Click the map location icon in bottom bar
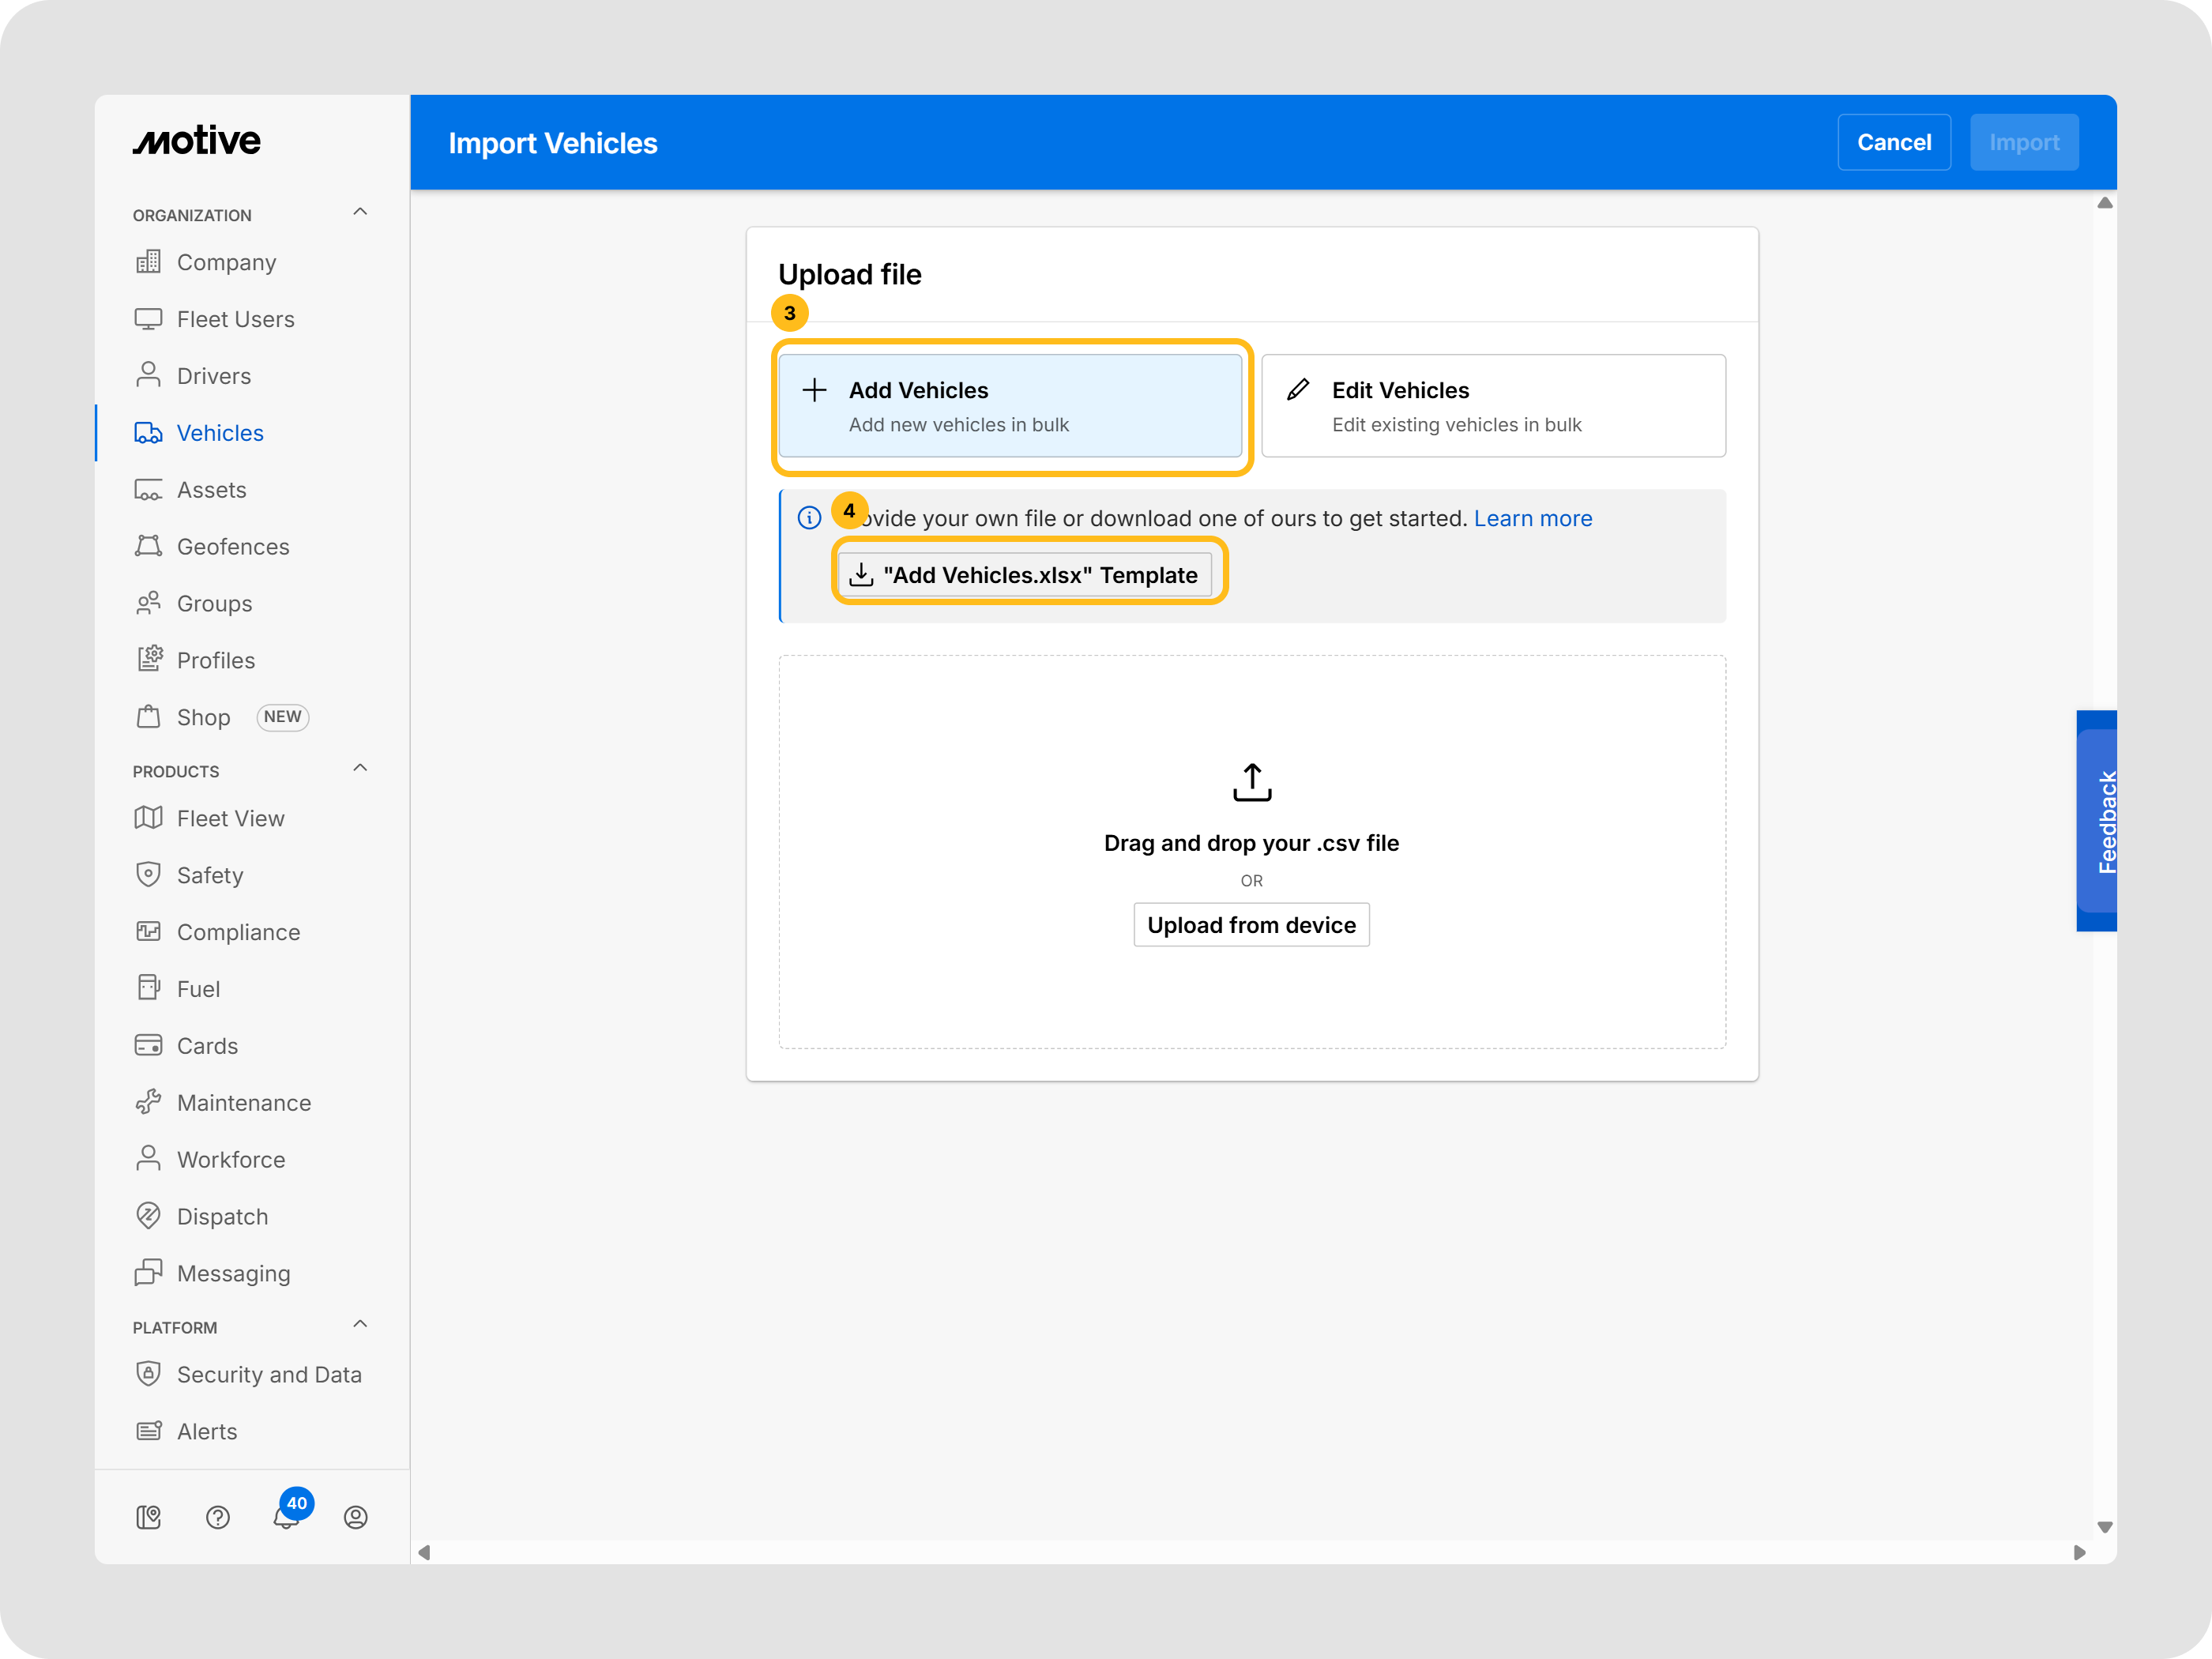This screenshot has height=1659, width=2212. [148, 1517]
